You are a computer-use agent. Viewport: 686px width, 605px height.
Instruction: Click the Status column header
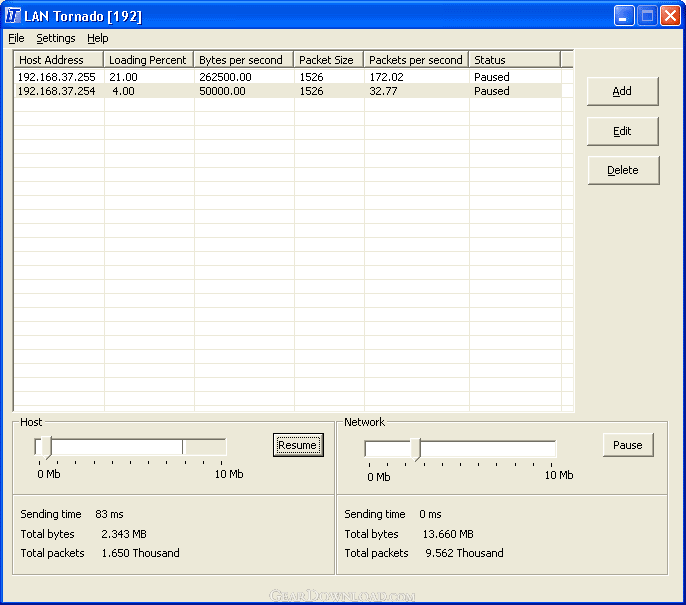[x=515, y=60]
